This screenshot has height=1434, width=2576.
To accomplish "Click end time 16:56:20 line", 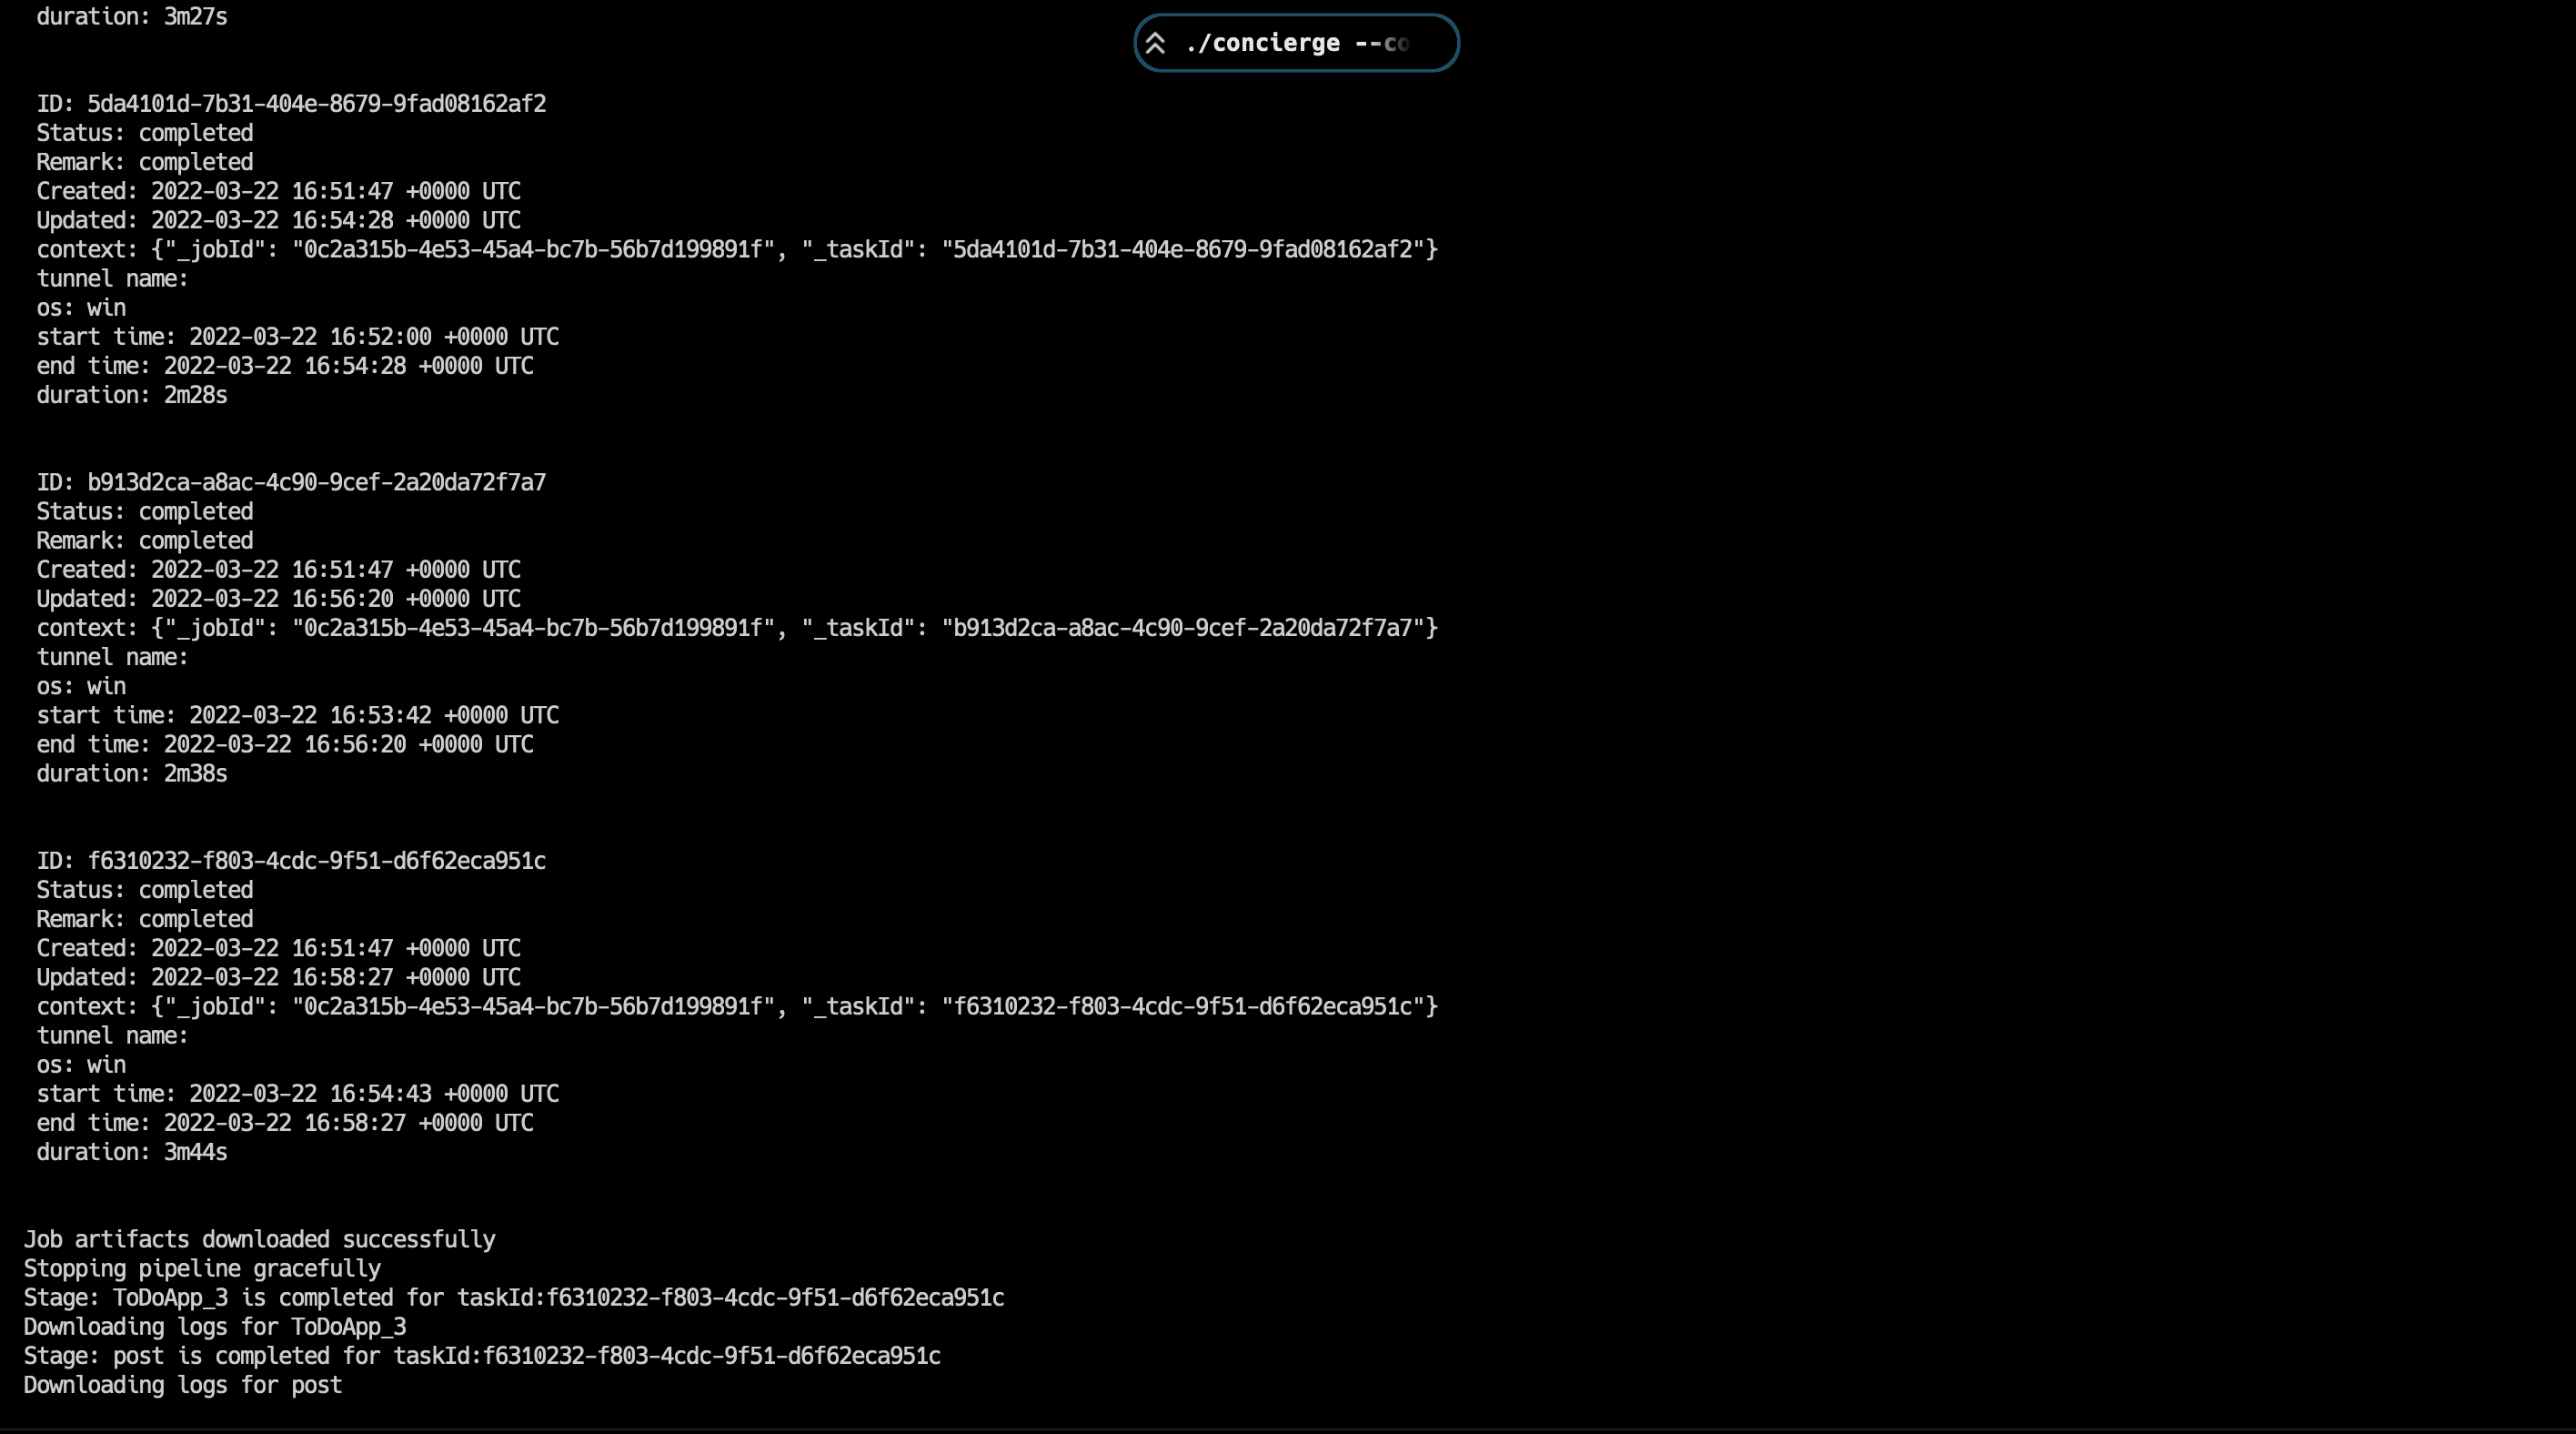I will click(285, 745).
